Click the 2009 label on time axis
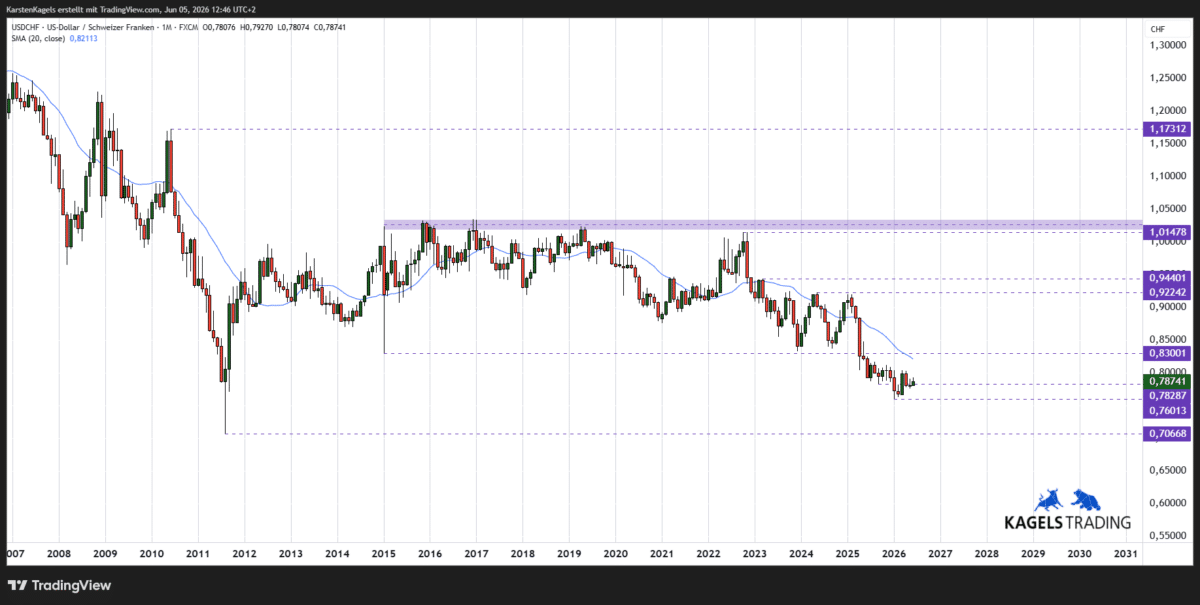1200x605 pixels. coord(105,553)
